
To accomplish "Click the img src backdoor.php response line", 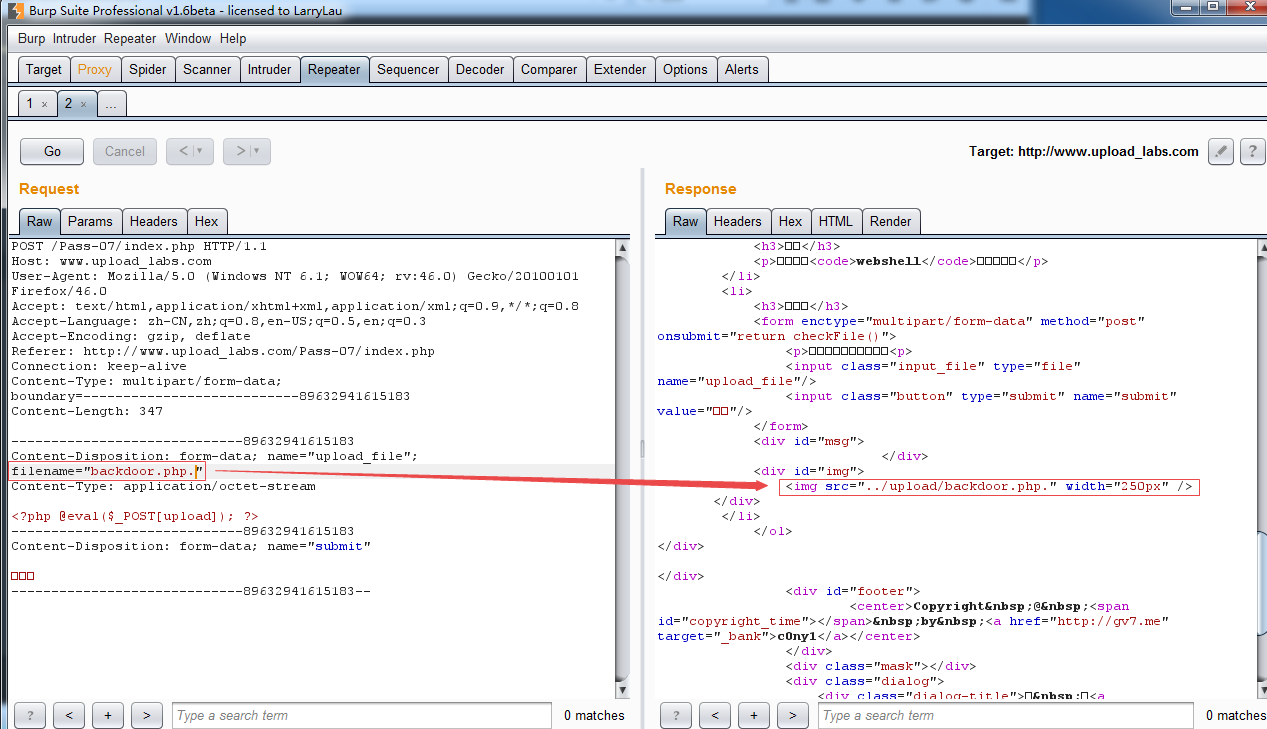I will pyautogui.click(x=989, y=487).
